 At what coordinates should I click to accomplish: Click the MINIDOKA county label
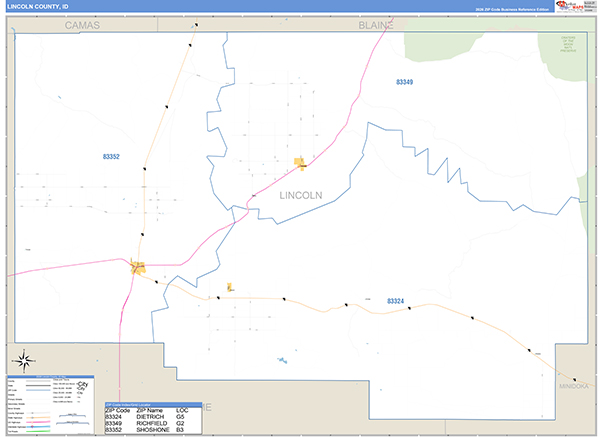pyautogui.click(x=574, y=386)
